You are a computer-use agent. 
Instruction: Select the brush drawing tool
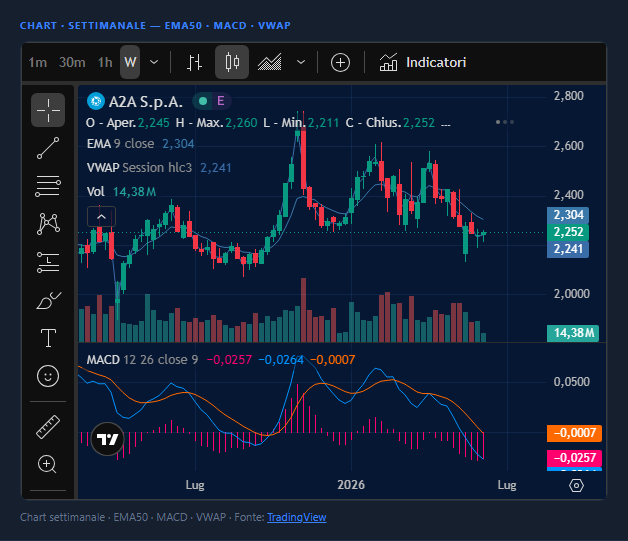coord(48,300)
